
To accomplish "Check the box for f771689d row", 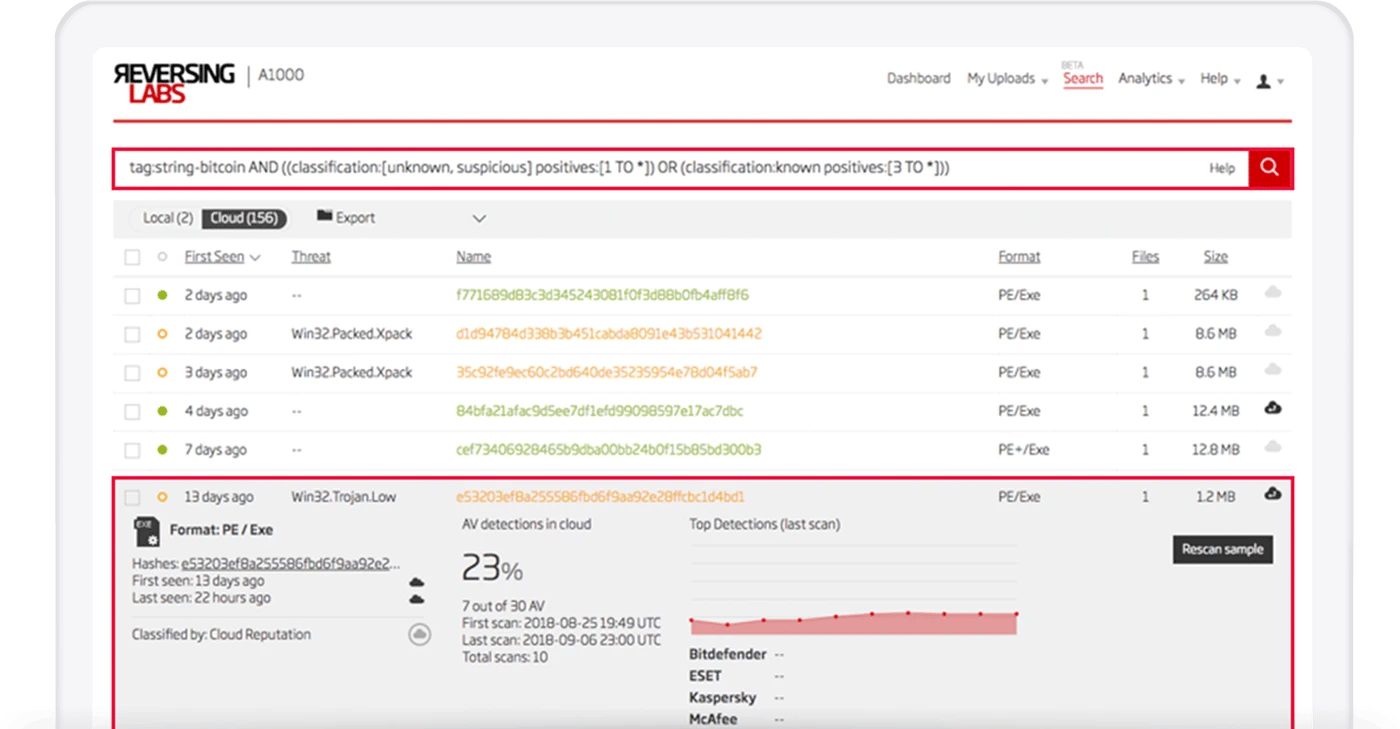I will (x=132, y=296).
